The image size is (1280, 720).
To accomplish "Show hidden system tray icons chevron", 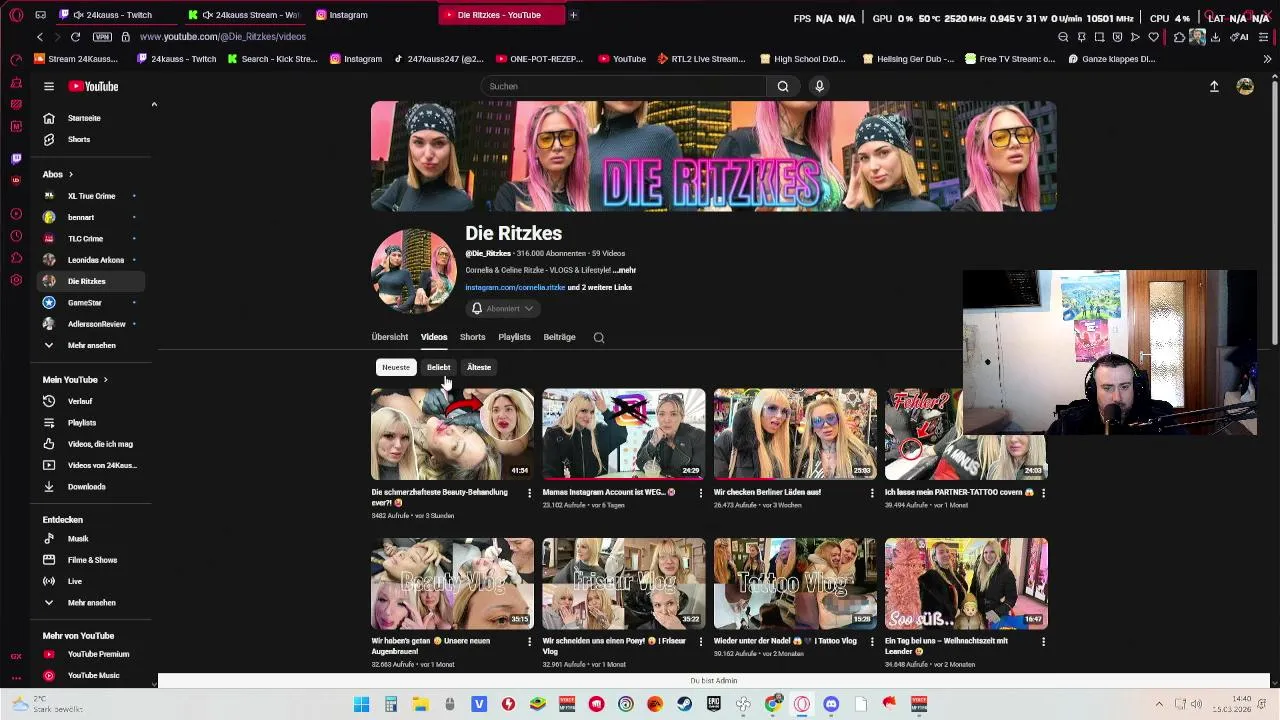I will (1159, 704).
